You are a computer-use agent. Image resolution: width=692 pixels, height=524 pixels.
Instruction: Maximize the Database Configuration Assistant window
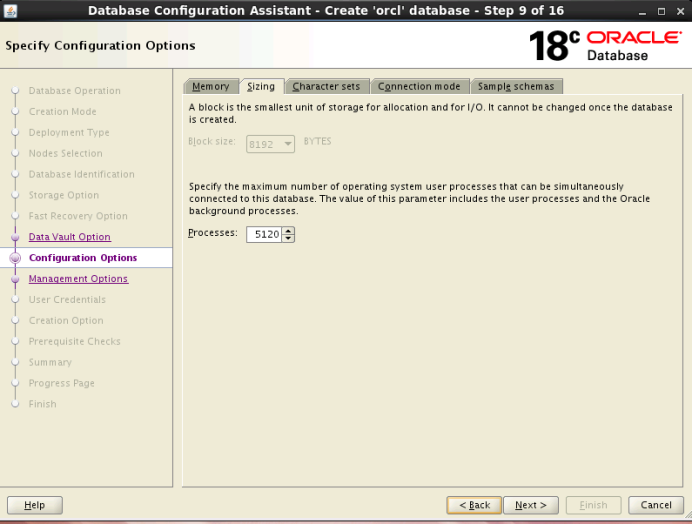661,11
